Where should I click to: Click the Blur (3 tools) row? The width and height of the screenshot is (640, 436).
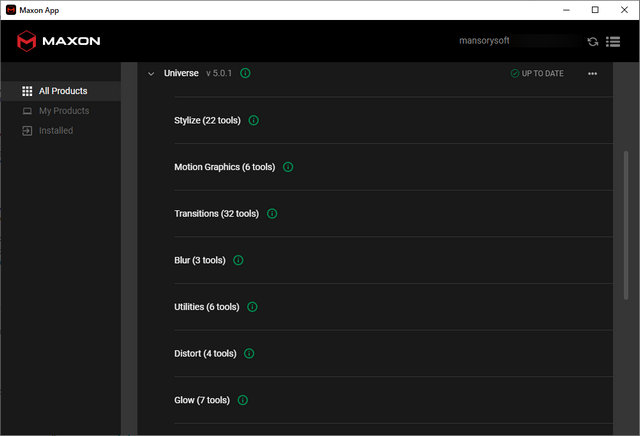[x=393, y=260]
